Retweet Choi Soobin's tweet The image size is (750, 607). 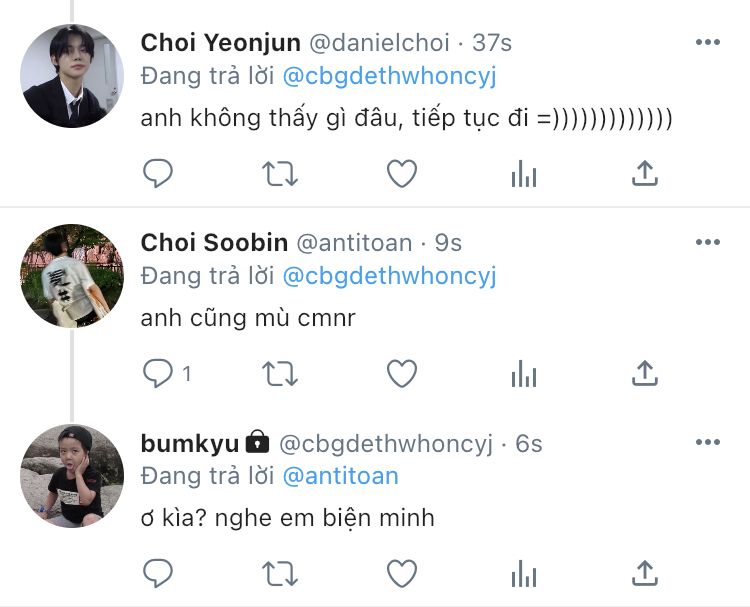(x=280, y=374)
